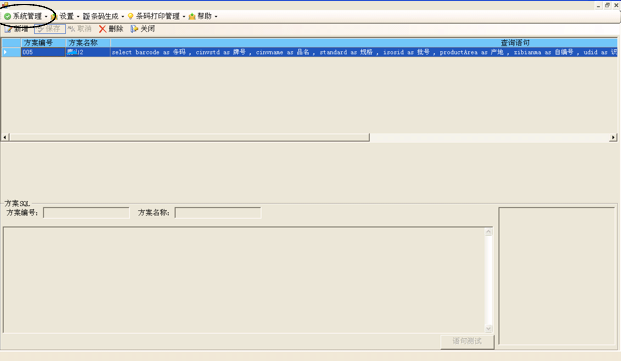Click the barcode icon beside 条码生成
The height and width of the screenshot is (362, 621).
(86, 16)
